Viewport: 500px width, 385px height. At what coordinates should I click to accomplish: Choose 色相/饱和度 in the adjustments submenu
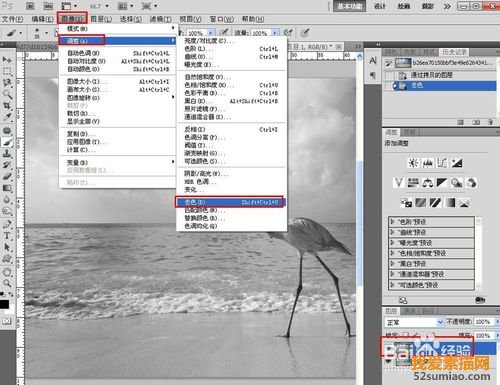(x=231, y=85)
